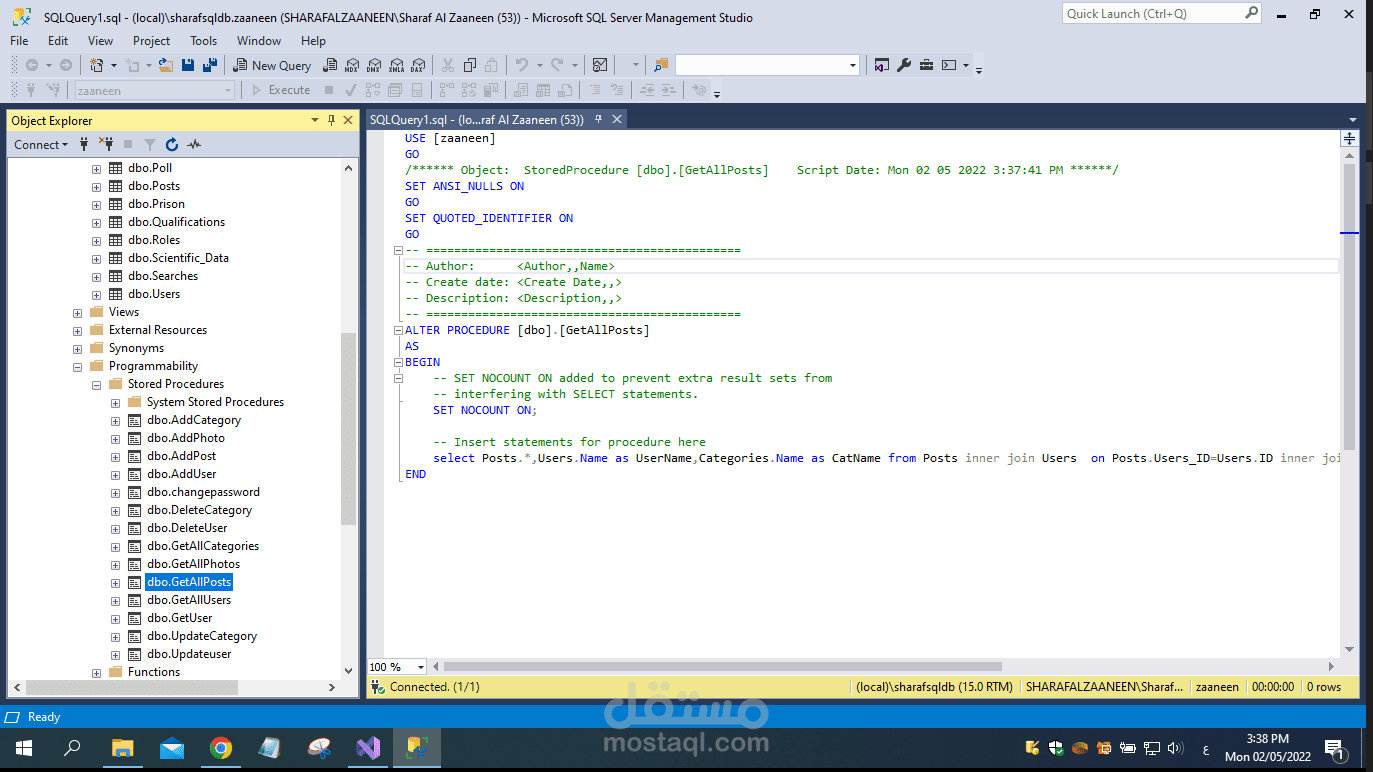This screenshot has width=1373, height=772.
Task: Click the editor horizontal scrollbar
Action: point(723,667)
